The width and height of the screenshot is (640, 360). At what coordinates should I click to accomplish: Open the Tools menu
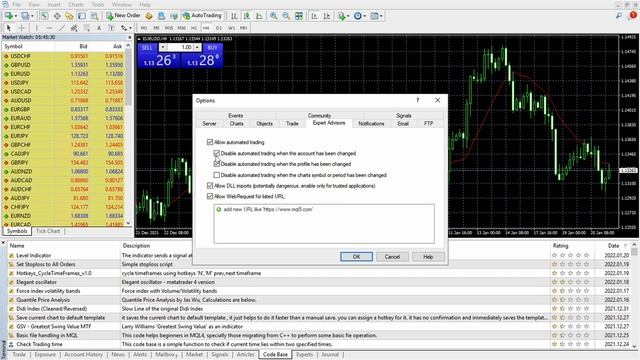[98, 4]
